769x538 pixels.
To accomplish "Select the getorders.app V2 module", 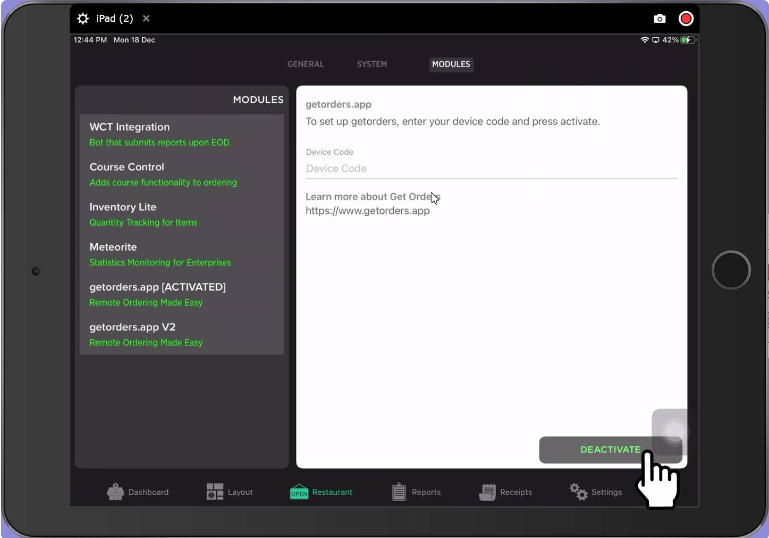I will 182,334.
